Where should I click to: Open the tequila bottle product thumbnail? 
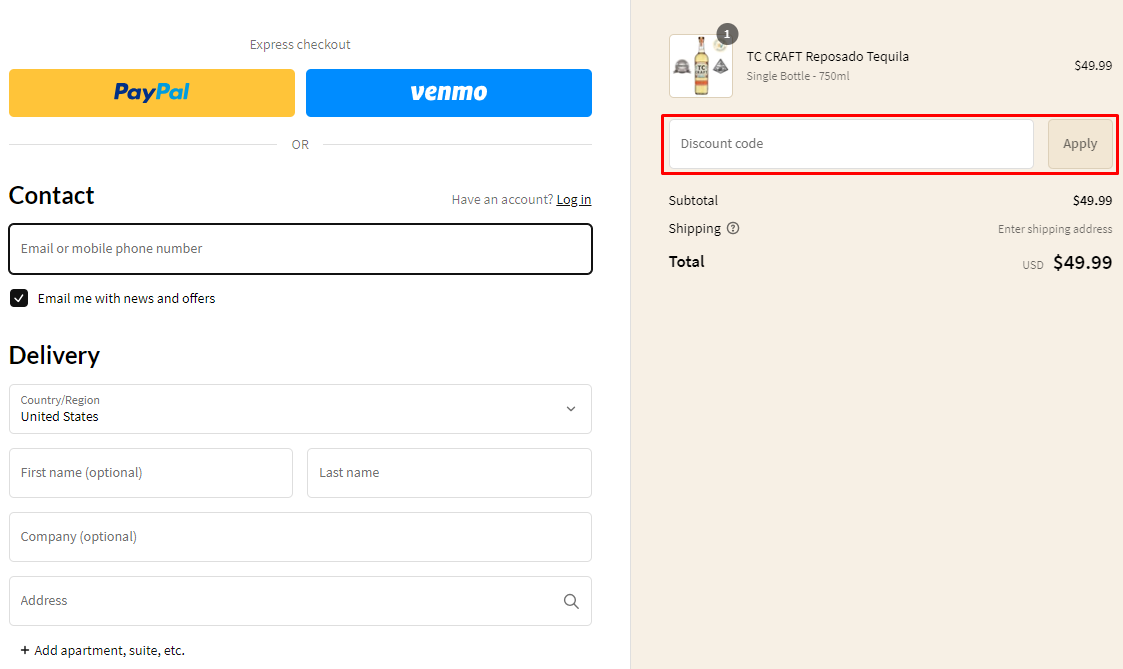[700, 67]
